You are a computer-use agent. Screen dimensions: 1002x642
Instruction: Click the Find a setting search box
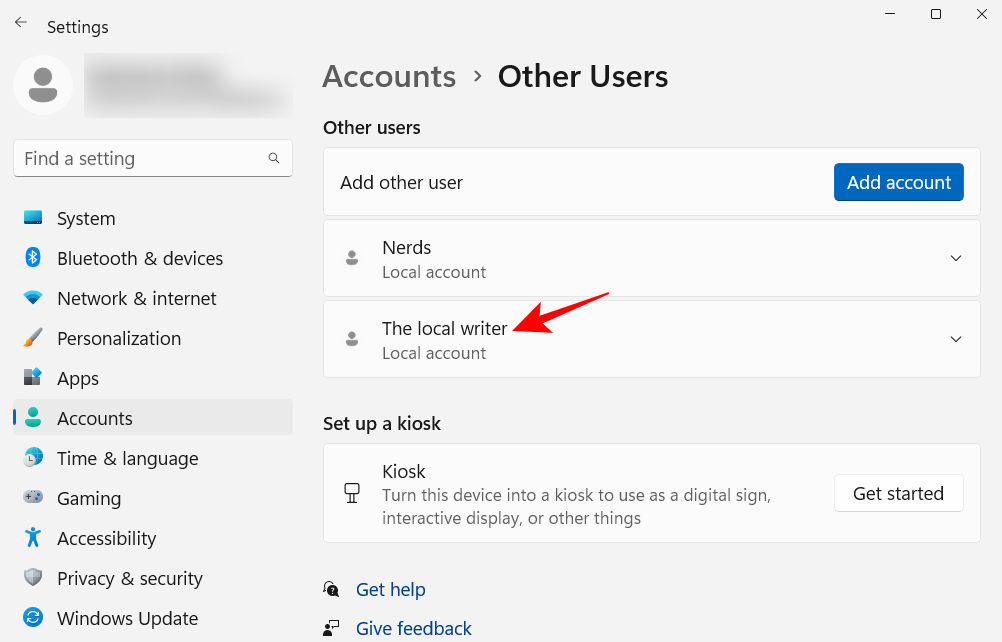coord(140,158)
